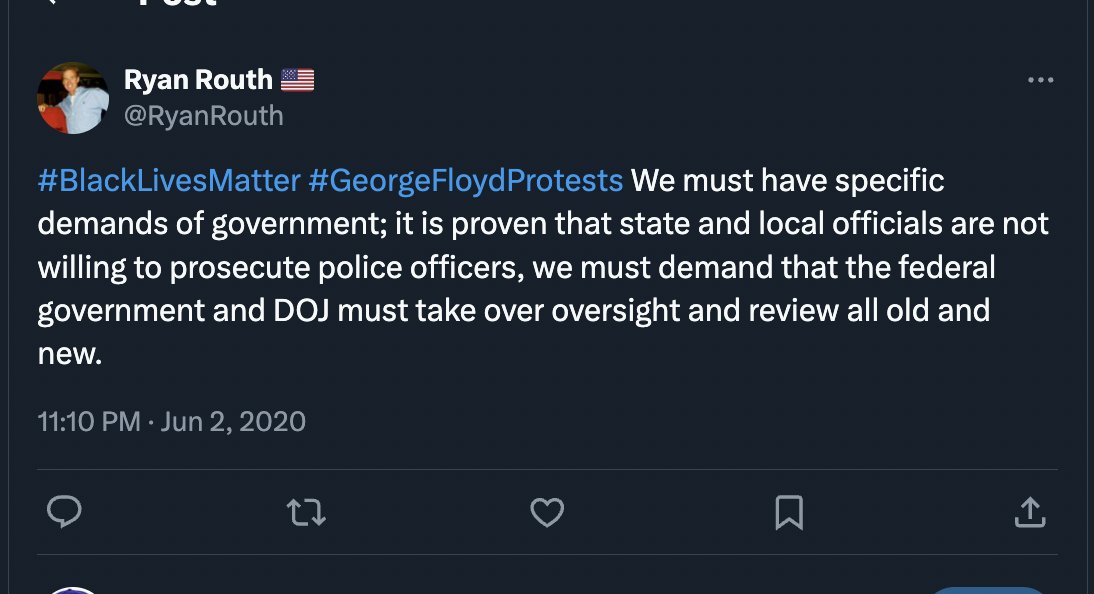Click the reply speech bubble icon
The width and height of the screenshot is (1094, 594).
click(64, 513)
